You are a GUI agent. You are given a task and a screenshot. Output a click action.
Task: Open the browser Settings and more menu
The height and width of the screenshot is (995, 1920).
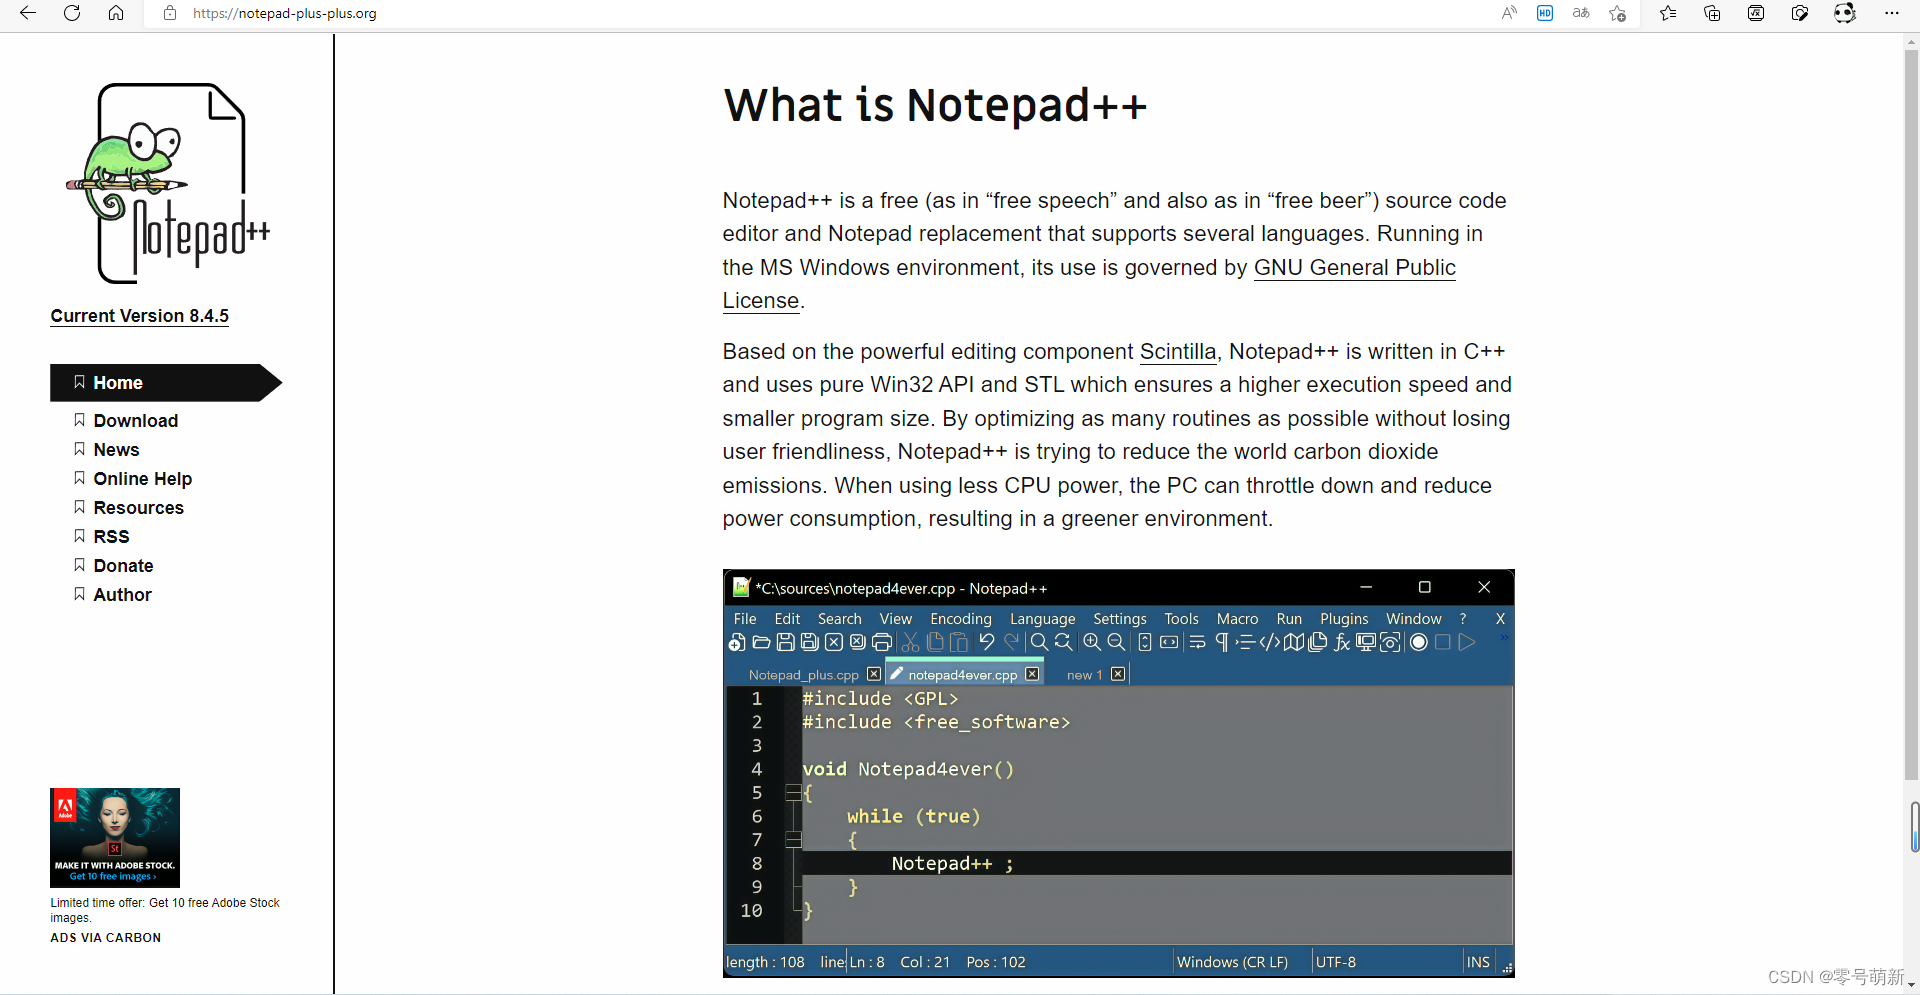tap(1891, 13)
